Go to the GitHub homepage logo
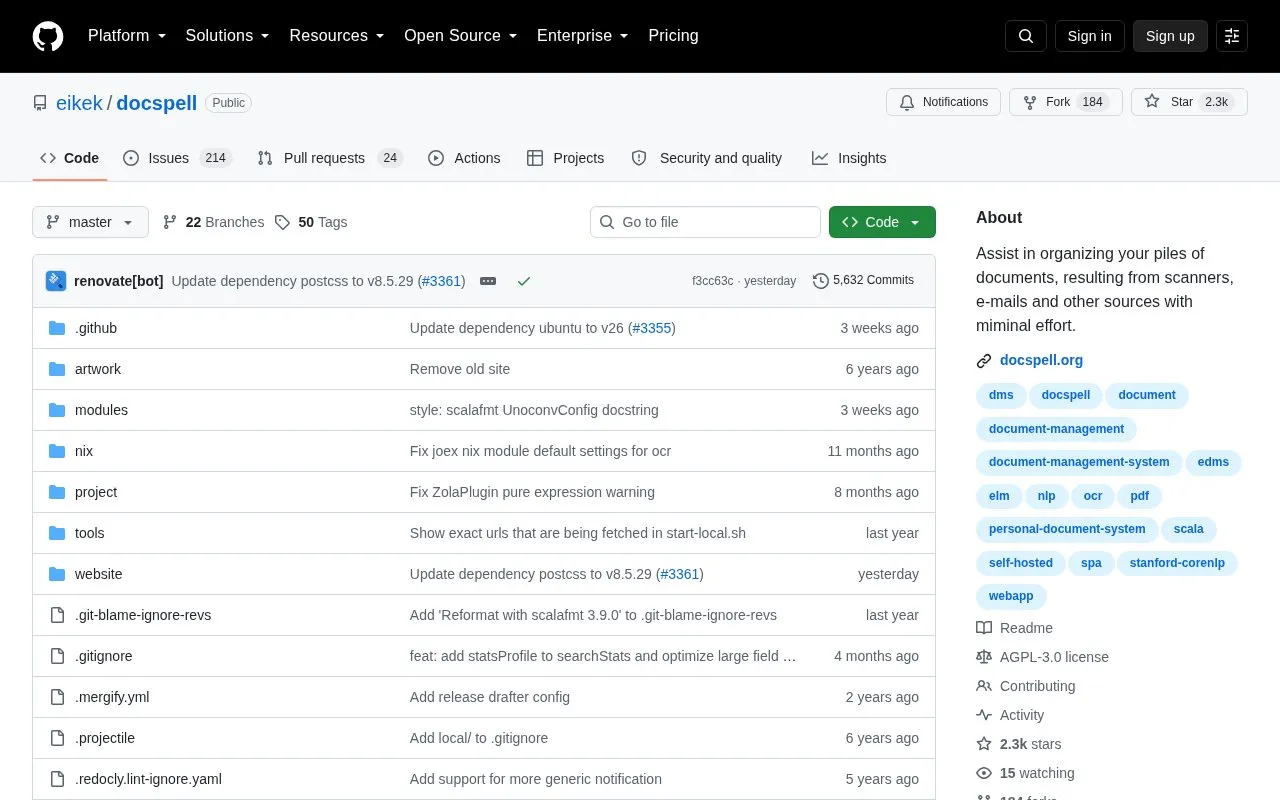 click(48, 36)
